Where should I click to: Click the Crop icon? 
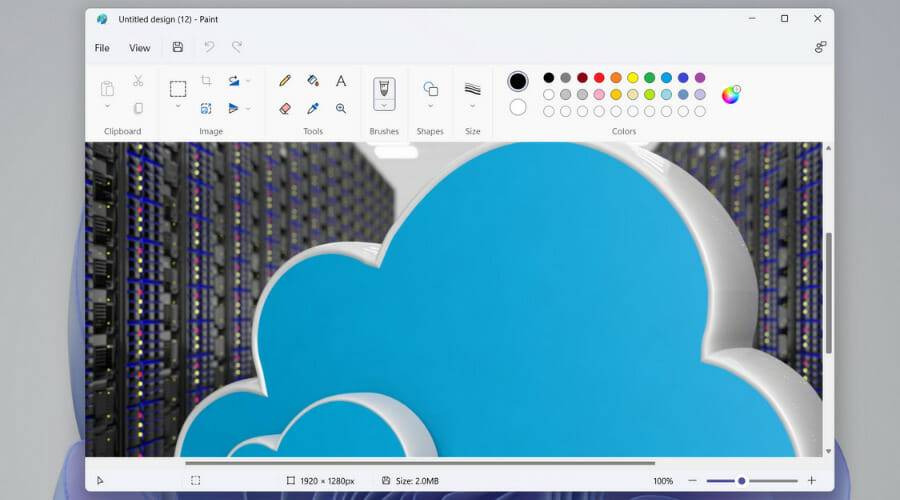[206, 80]
